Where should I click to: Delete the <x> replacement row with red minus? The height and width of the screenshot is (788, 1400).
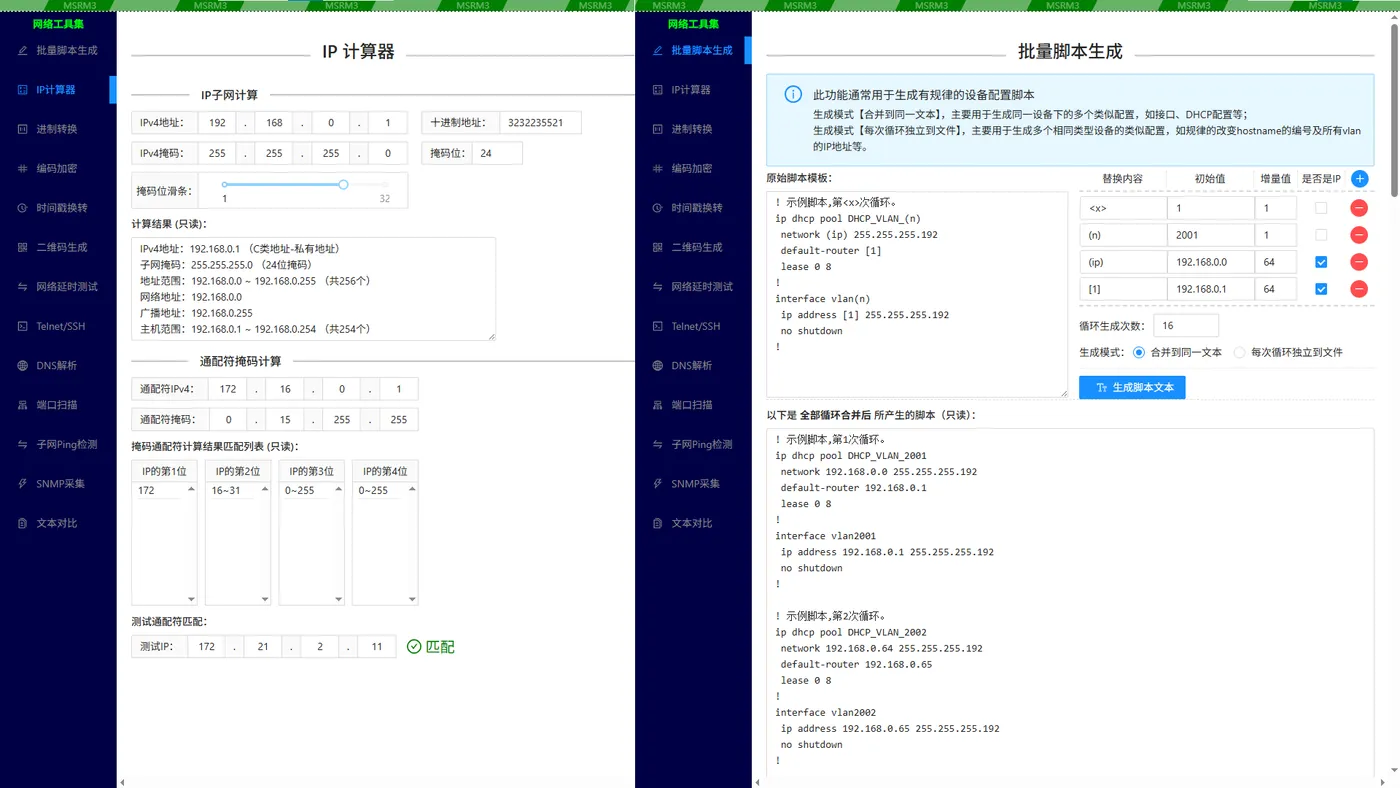(x=1359, y=208)
